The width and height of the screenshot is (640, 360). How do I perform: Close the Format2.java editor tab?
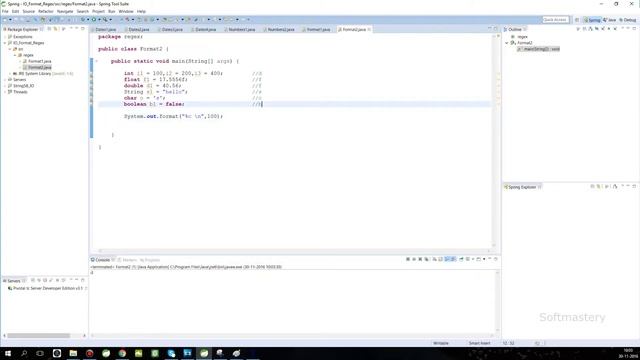[x=369, y=29]
